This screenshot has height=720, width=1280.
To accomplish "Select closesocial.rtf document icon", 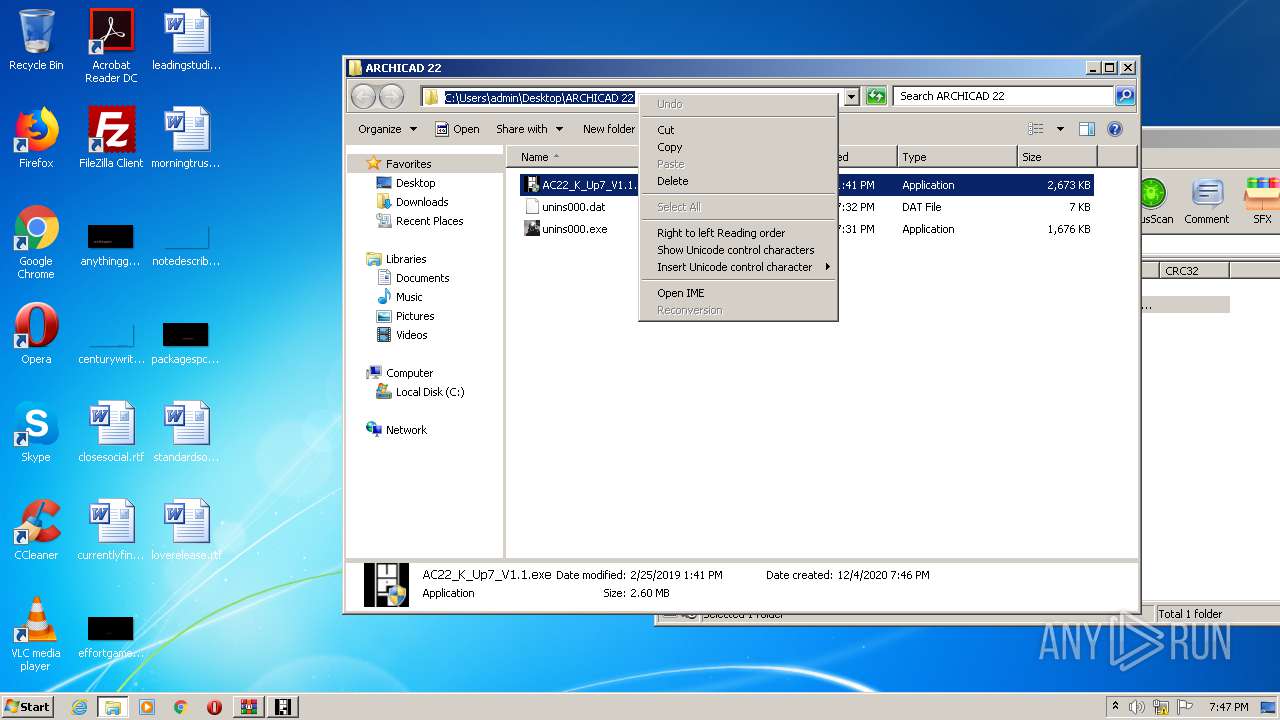I will pos(111,432).
